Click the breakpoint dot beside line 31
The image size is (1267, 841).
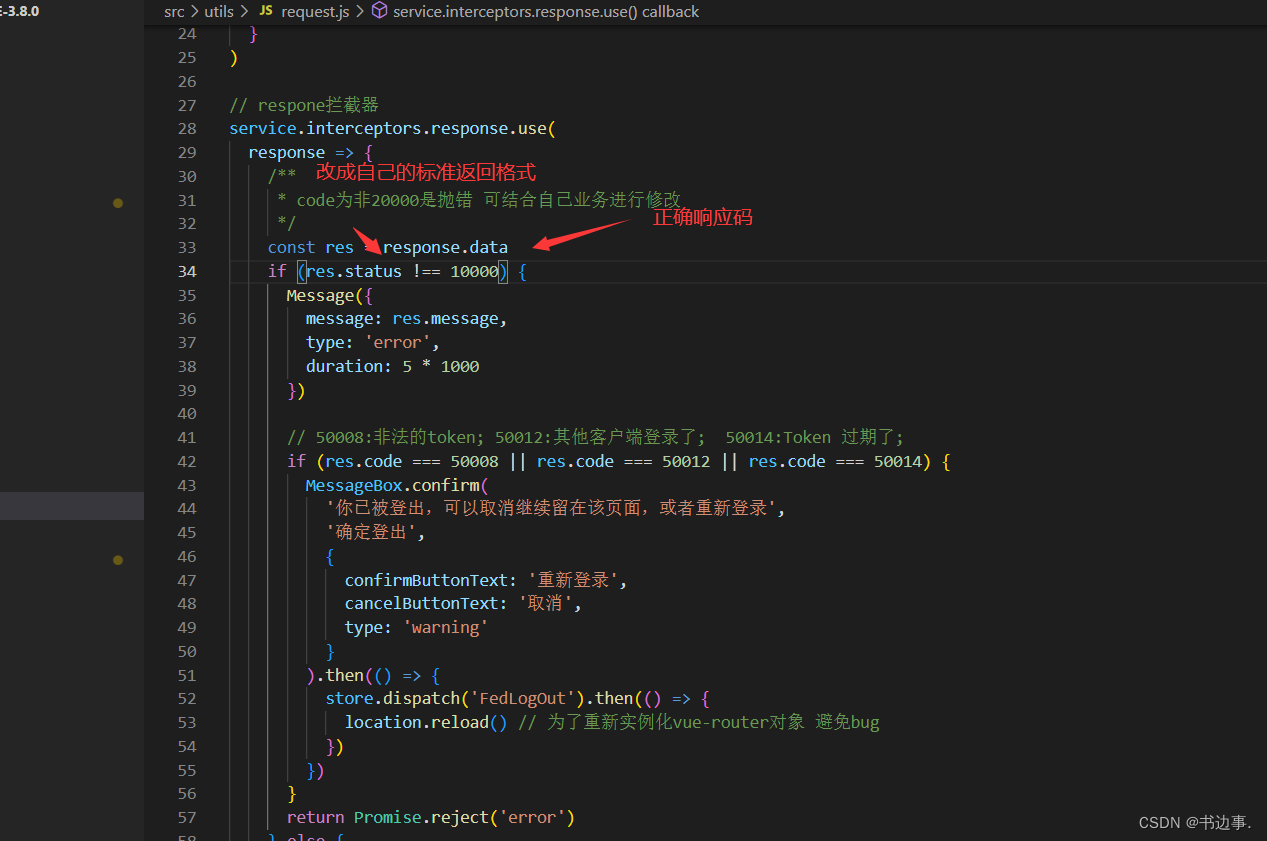[x=118, y=202]
